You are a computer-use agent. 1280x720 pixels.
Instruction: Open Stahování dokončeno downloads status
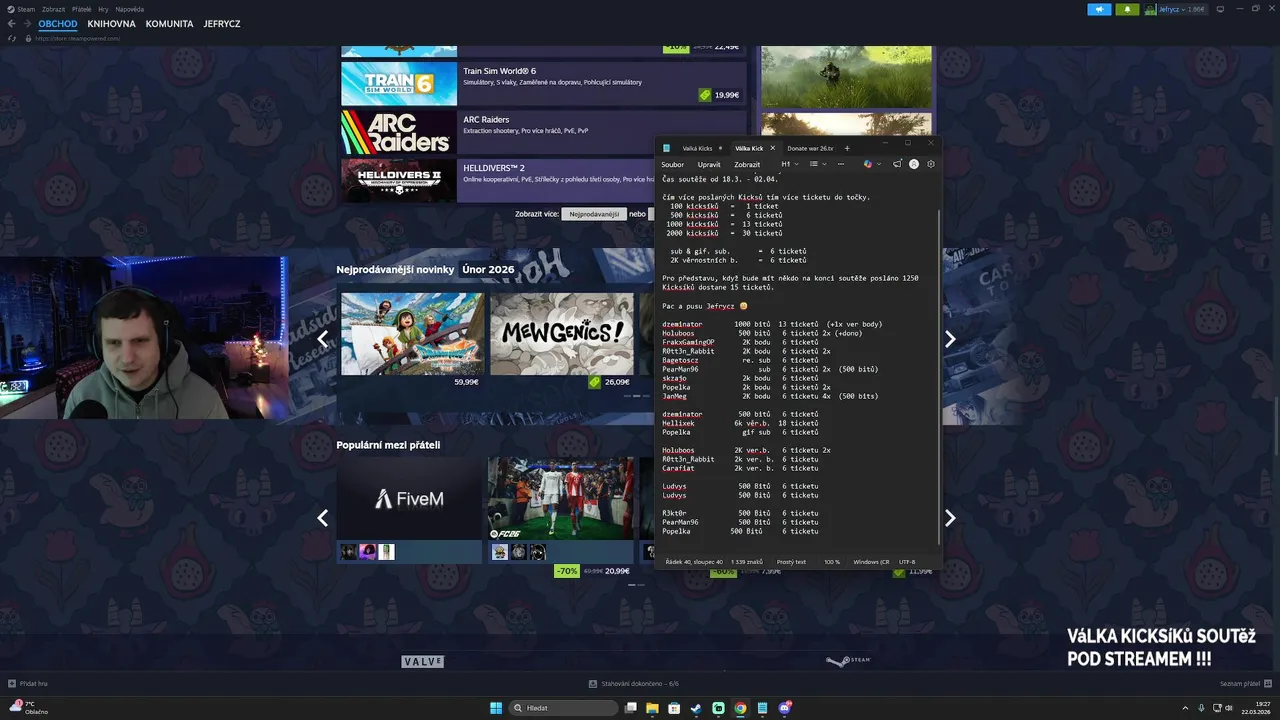coord(634,684)
